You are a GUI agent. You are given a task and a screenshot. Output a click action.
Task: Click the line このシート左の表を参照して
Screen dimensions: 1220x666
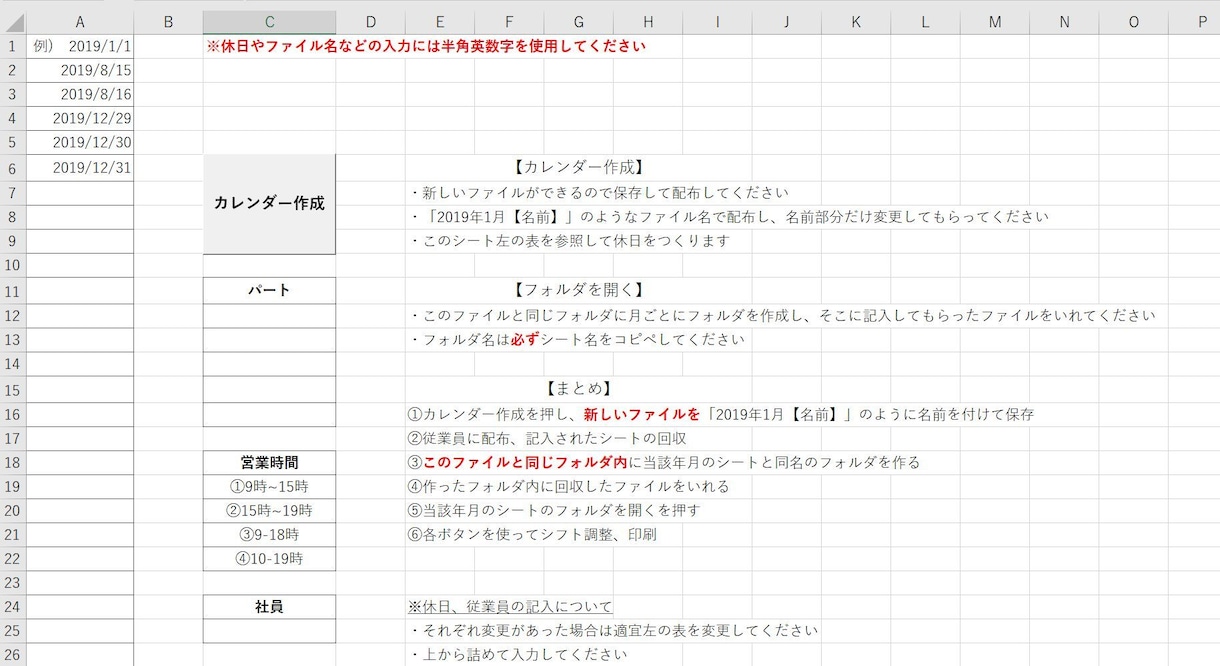[x=569, y=240]
